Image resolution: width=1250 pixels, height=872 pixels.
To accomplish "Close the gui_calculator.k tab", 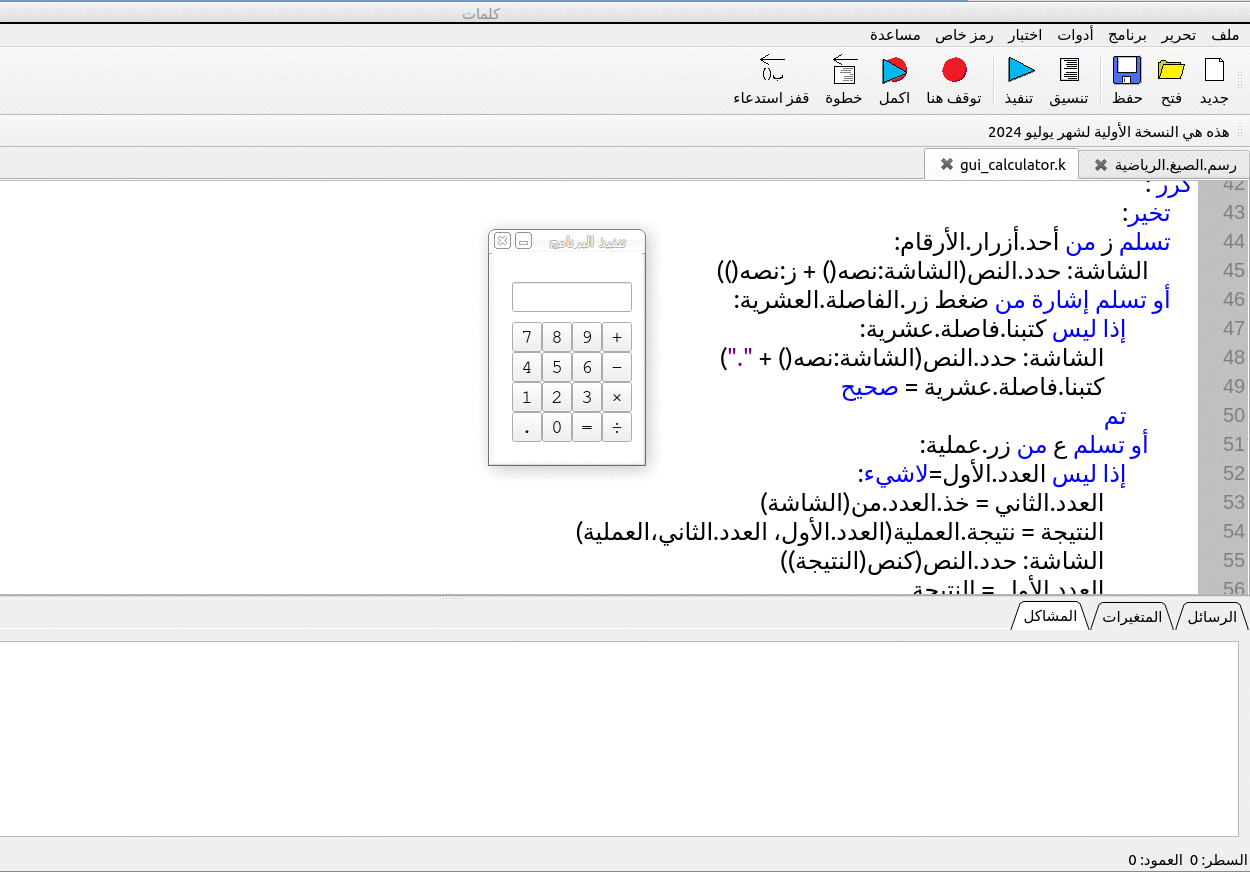I will click(x=946, y=164).
